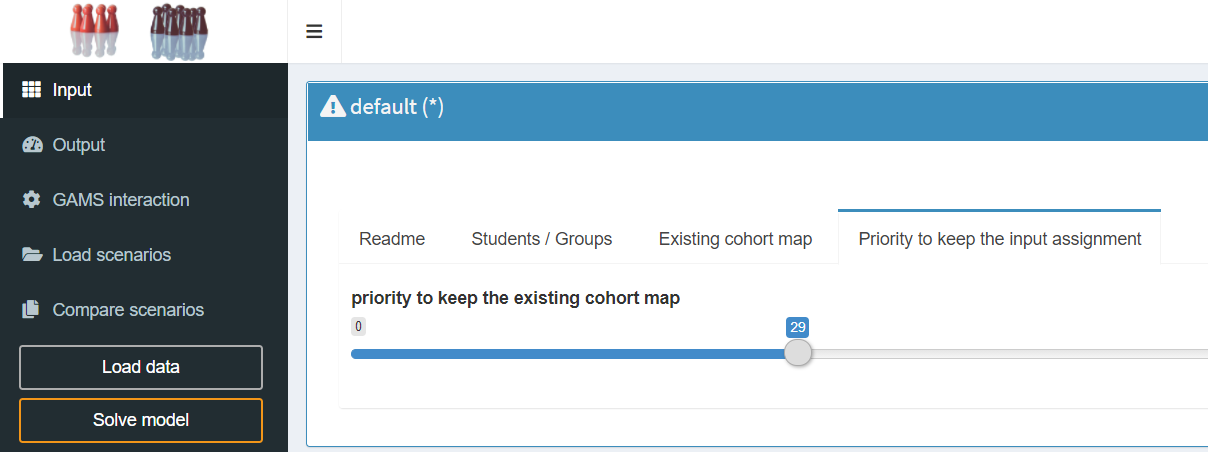Open the Readme tab
The width and height of the screenshot is (1208, 452).
point(392,239)
